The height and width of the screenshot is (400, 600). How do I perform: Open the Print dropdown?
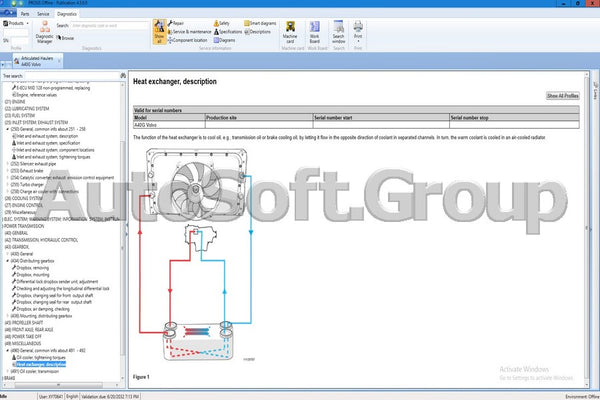pos(358,32)
